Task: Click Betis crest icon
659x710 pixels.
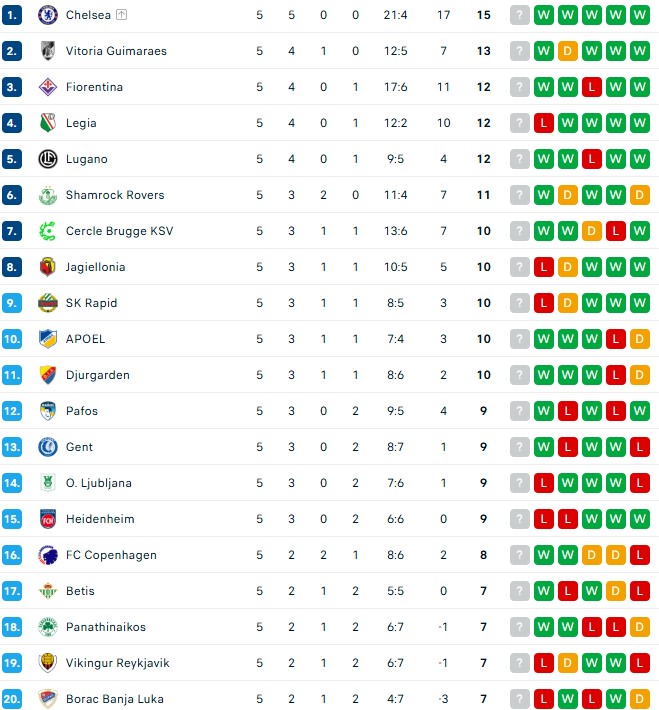Action: 48,591
